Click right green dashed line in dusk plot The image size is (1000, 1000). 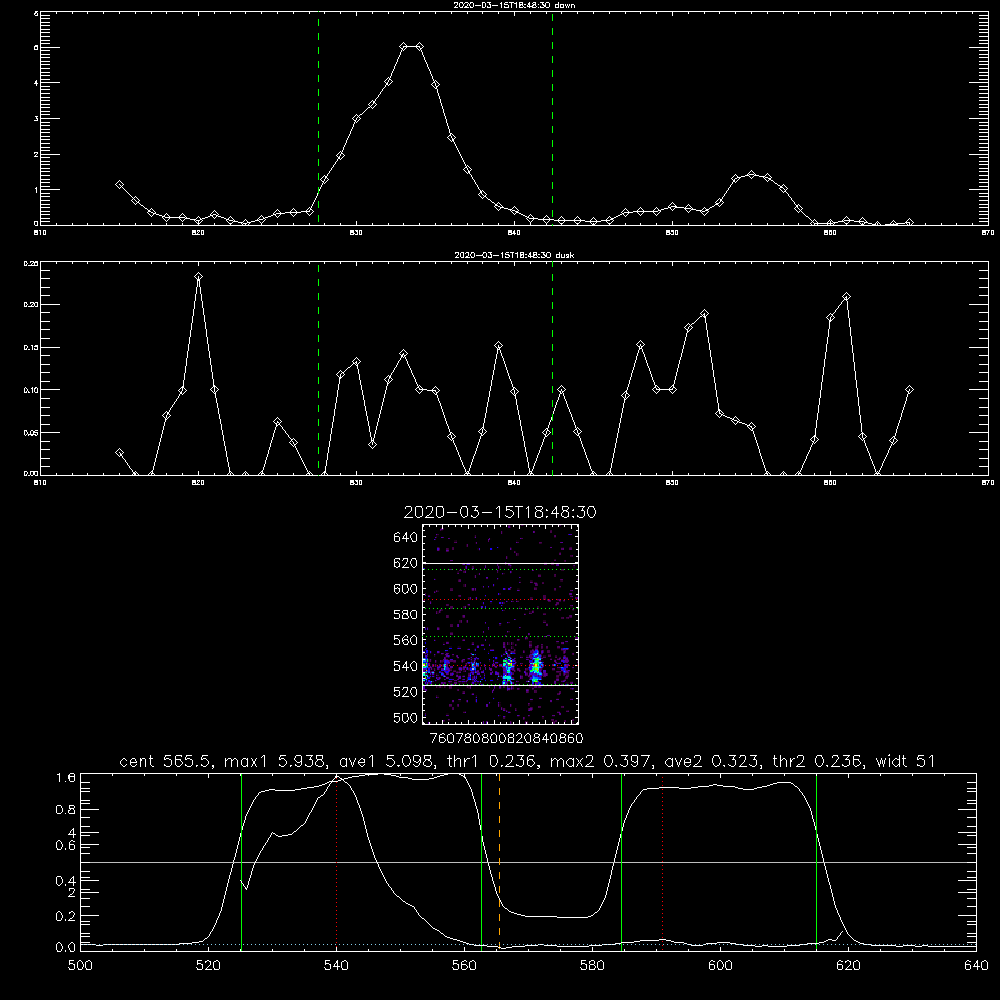[x=552, y=368]
